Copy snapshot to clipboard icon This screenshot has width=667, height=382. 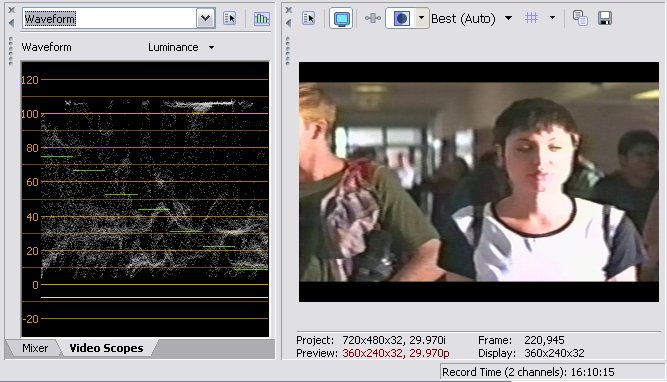click(x=580, y=18)
